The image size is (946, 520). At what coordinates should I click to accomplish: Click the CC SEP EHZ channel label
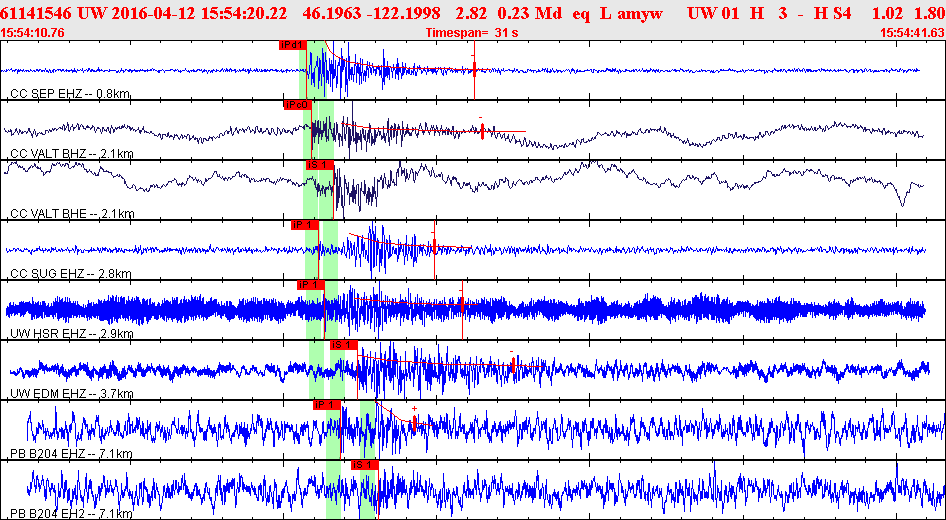click(x=70, y=94)
